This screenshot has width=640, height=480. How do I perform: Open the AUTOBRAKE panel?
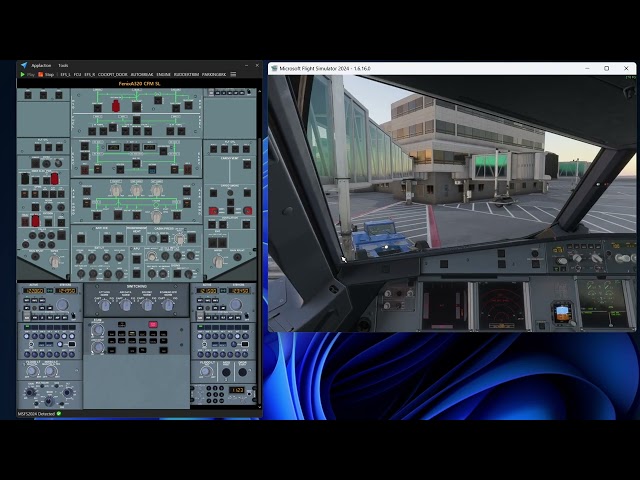[142, 75]
